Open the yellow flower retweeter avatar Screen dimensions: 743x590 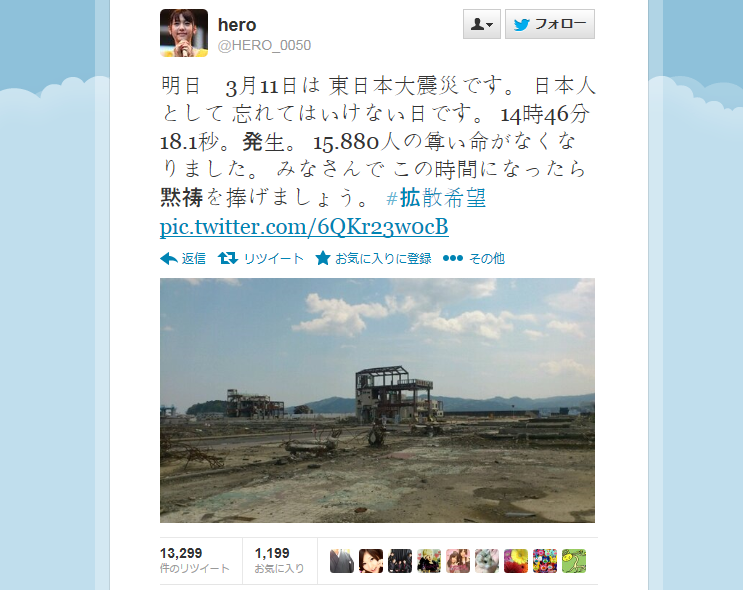(516, 561)
